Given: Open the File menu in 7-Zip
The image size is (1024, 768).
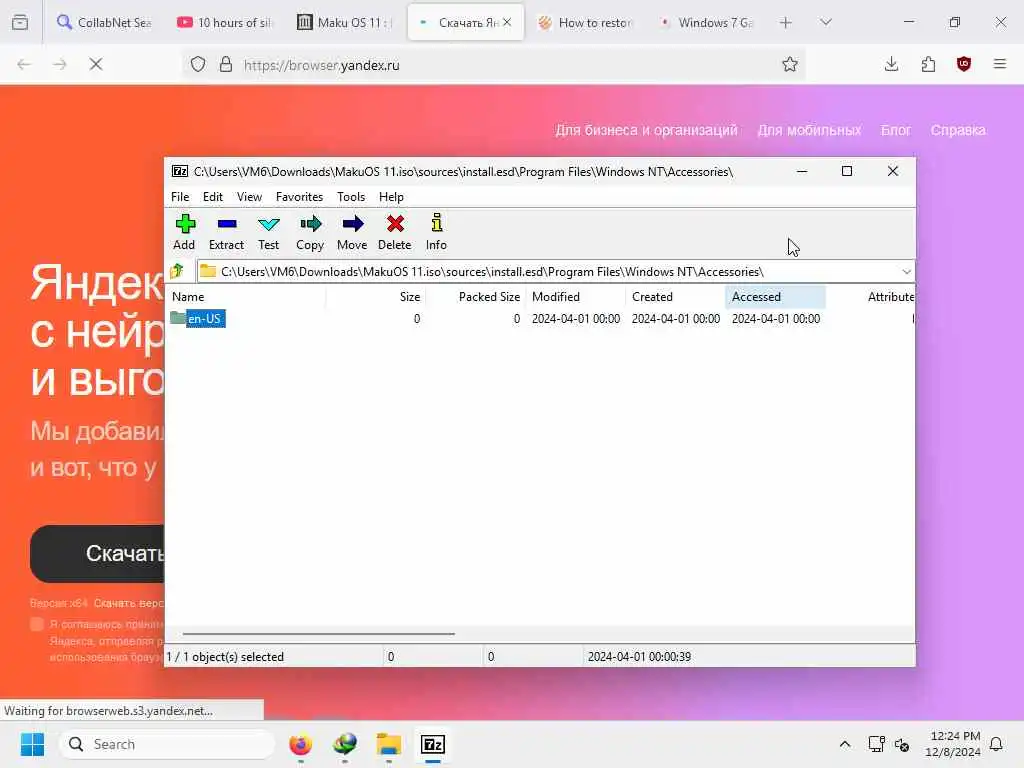Looking at the screenshot, I should [180, 197].
